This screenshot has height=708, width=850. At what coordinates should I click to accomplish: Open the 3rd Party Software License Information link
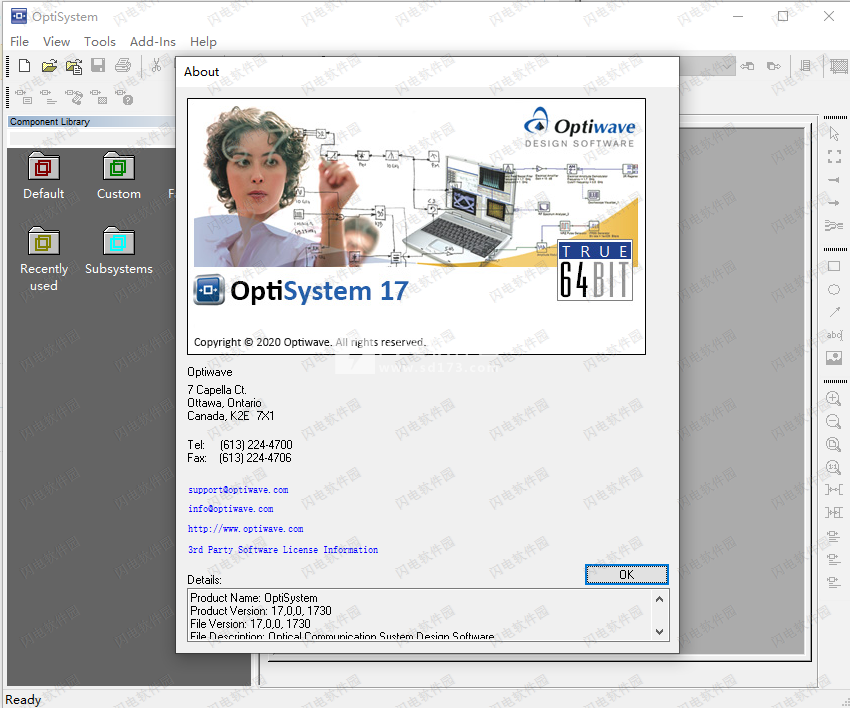(x=283, y=549)
